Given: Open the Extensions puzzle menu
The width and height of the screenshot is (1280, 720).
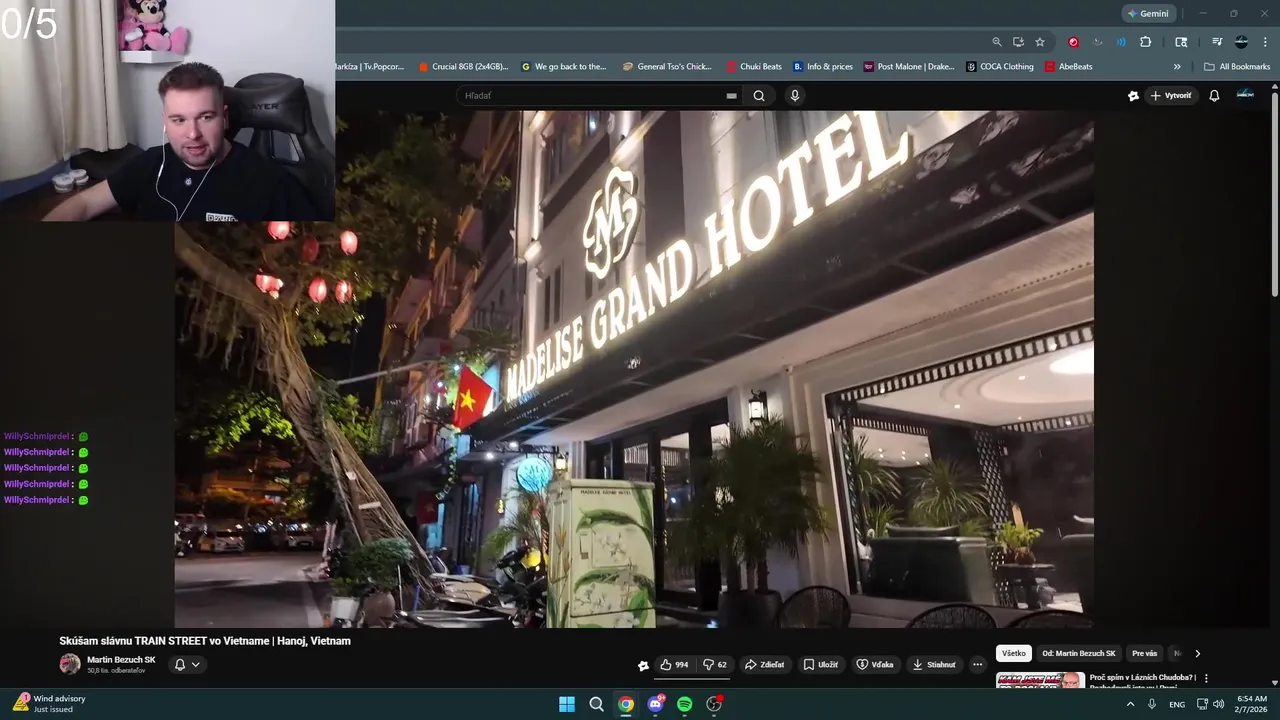Looking at the screenshot, I should point(1146,42).
